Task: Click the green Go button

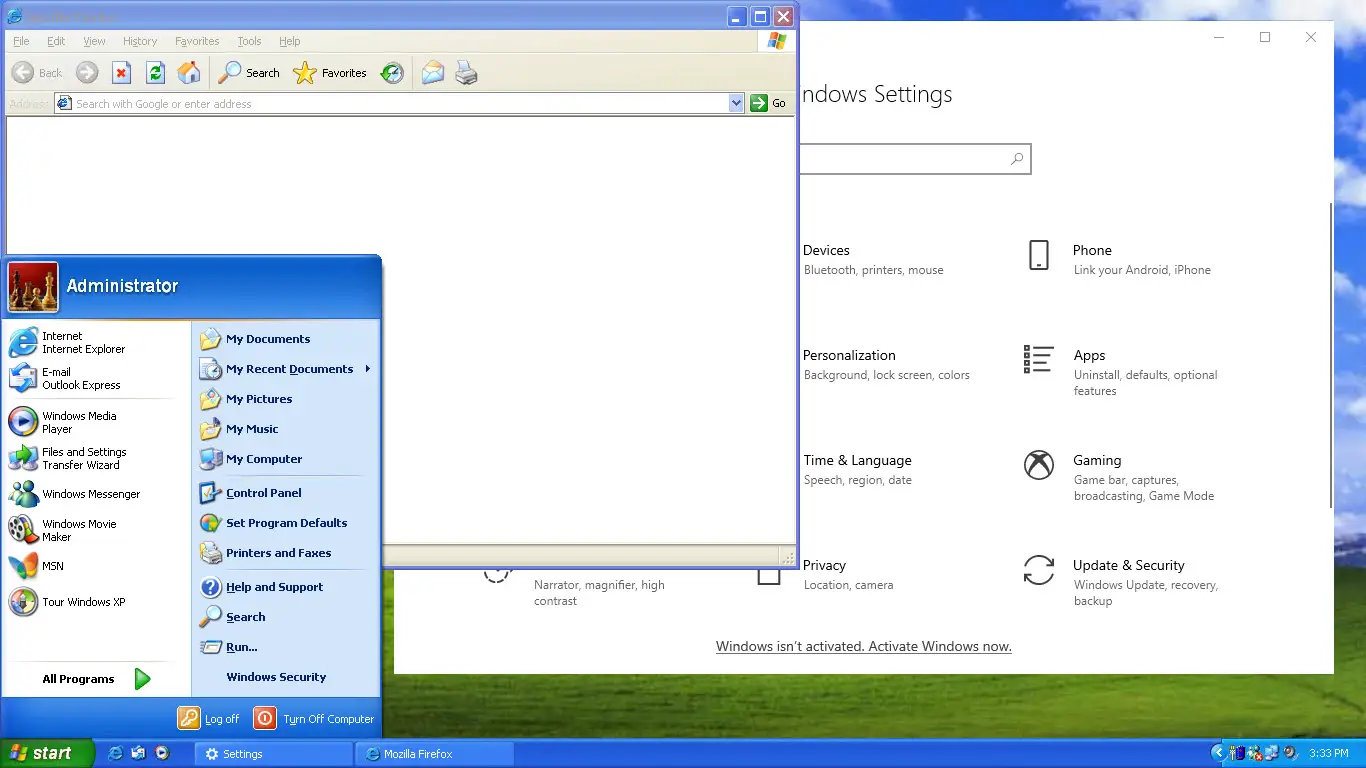Action: coord(768,103)
